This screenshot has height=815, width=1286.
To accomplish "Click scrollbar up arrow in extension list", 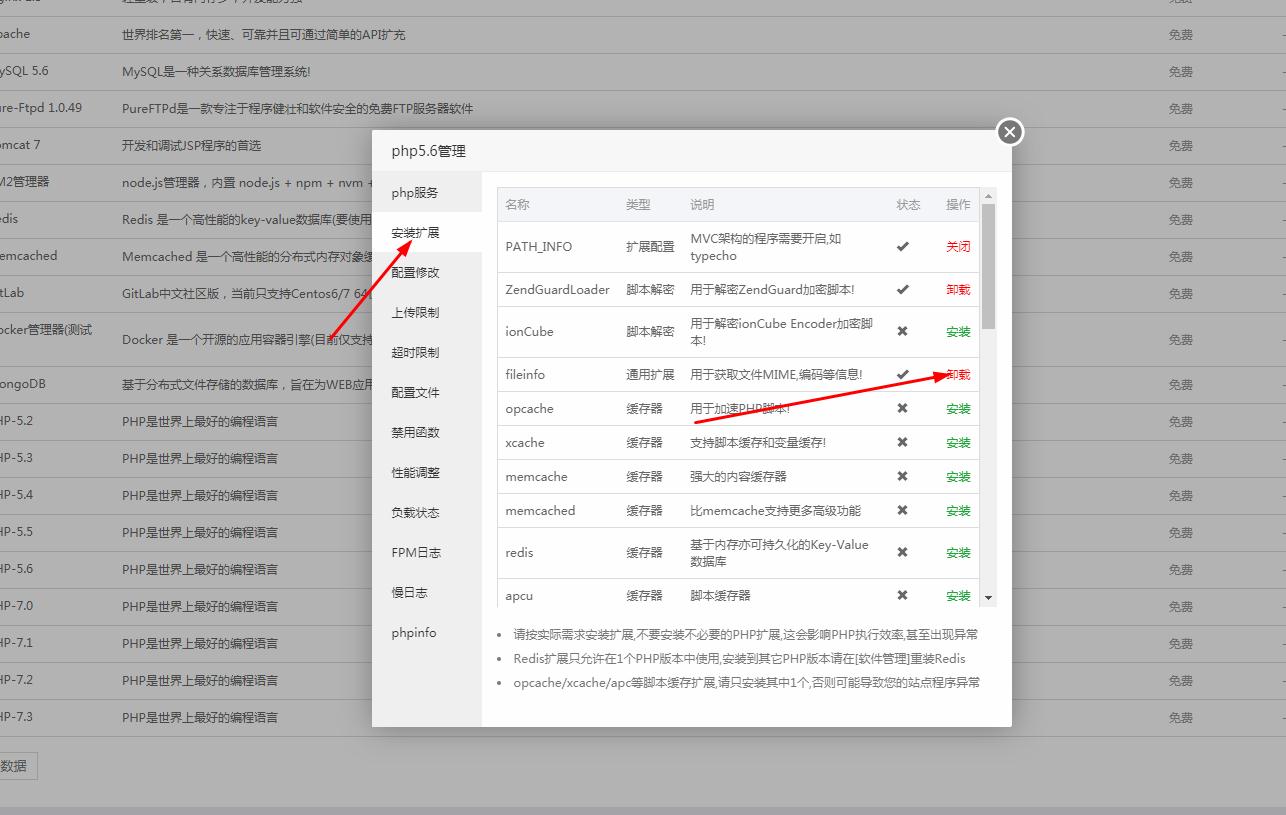I will point(988,197).
